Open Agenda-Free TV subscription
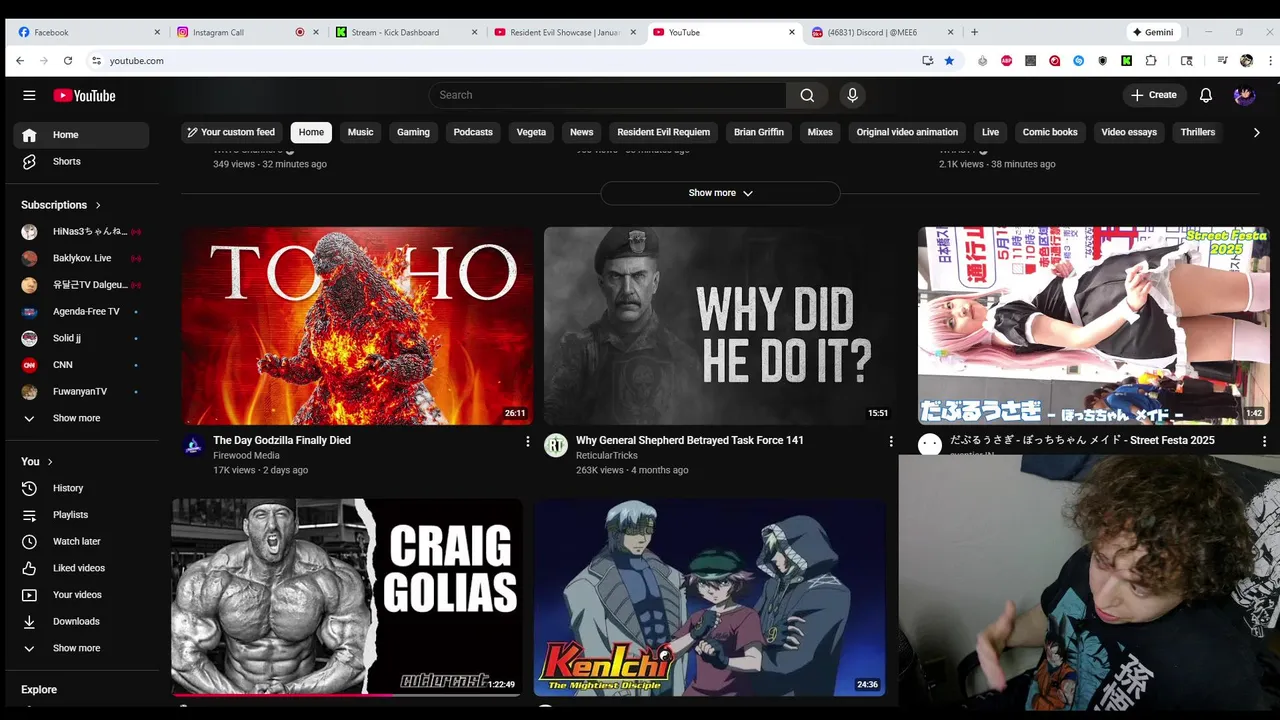 (81, 311)
